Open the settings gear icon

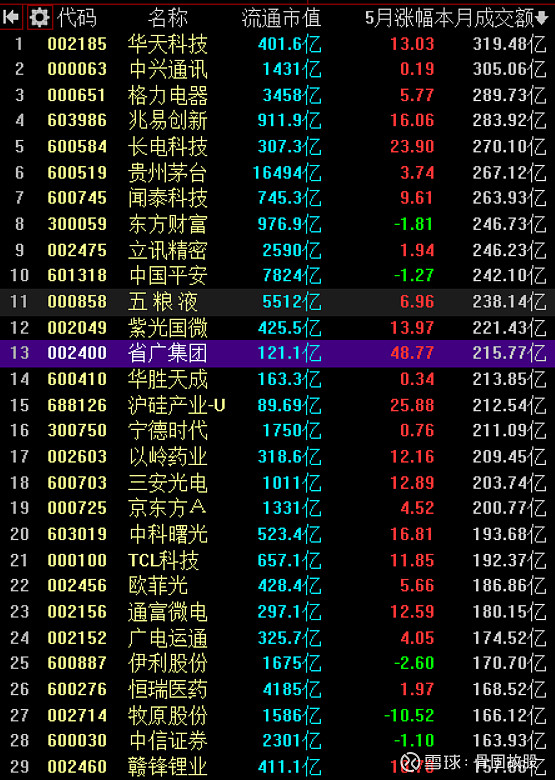(x=40, y=18)
